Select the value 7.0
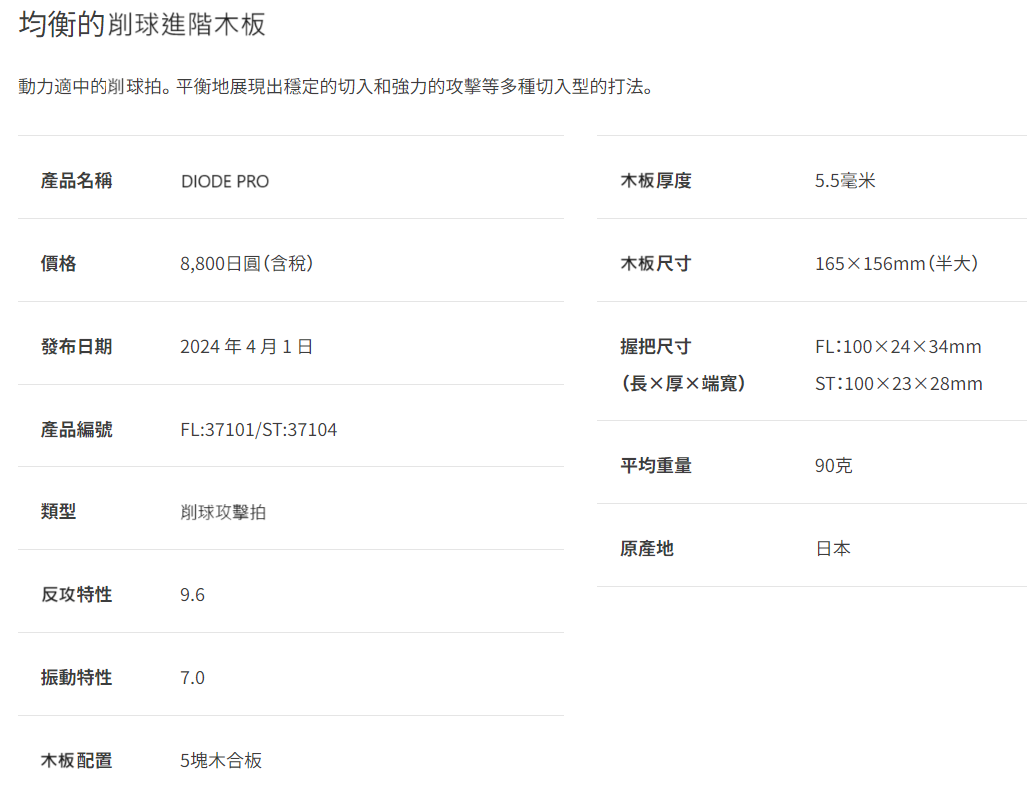 (x=192, y=677)
